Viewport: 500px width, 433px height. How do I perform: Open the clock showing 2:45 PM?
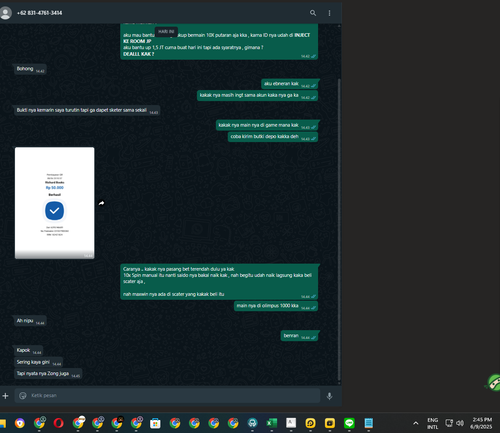point(481,423)
